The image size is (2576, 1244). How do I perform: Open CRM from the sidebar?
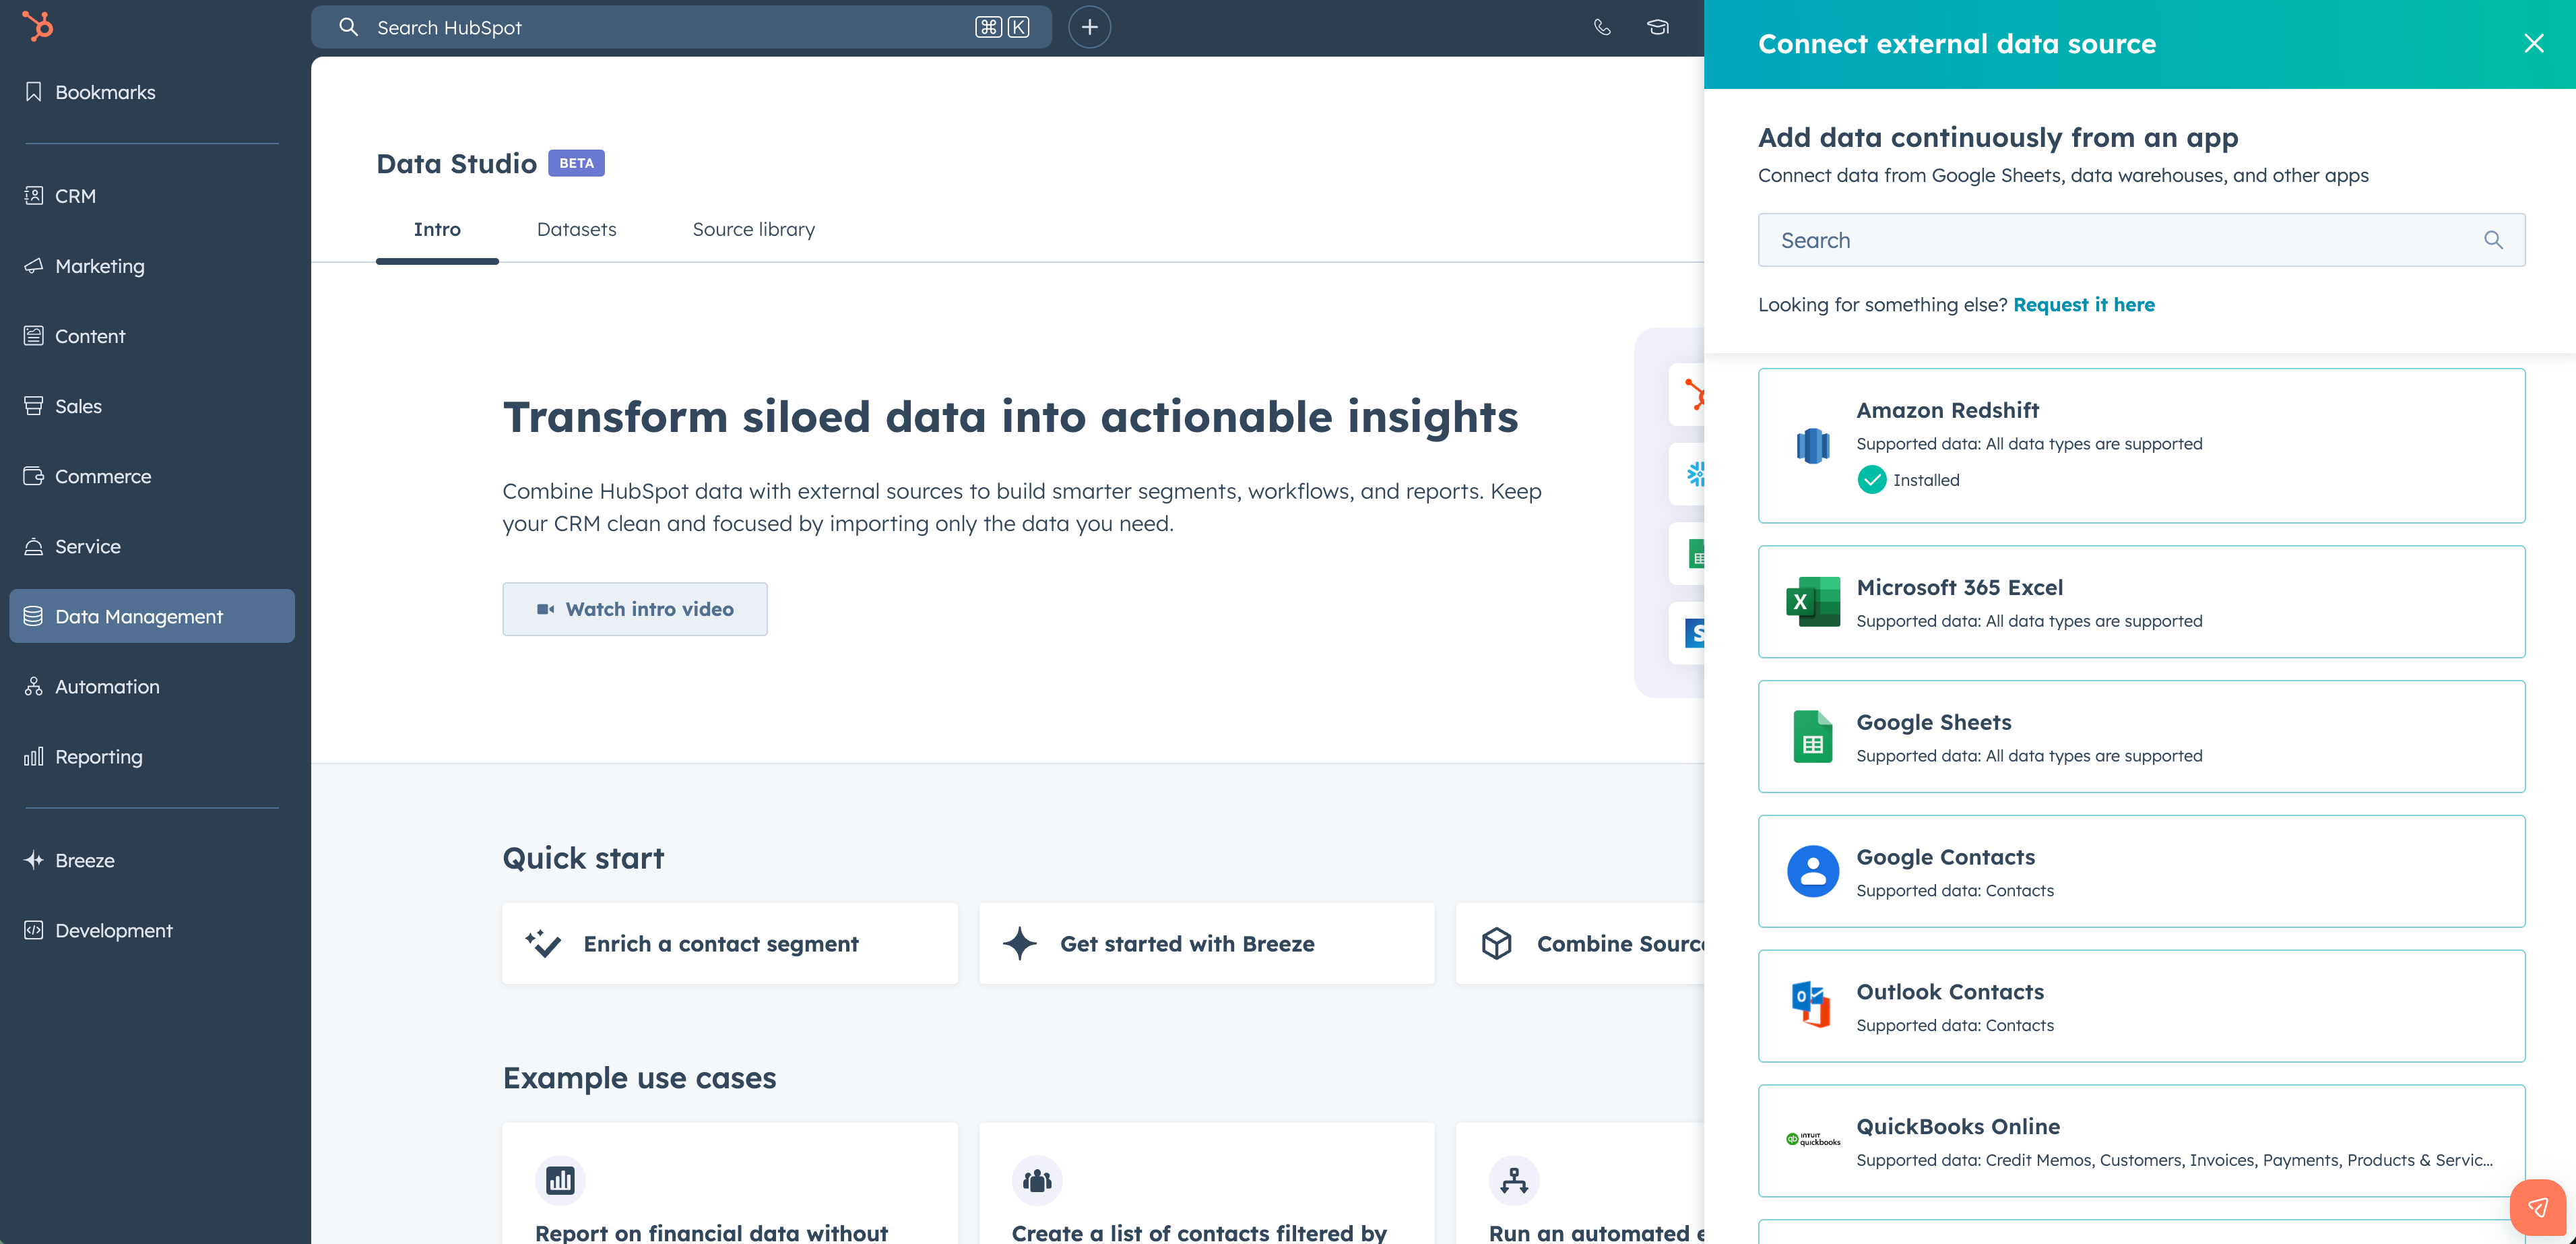(75, 196)
